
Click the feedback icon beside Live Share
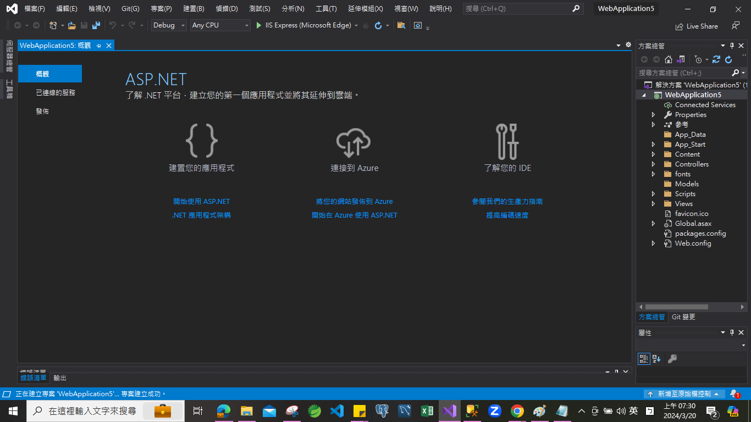(736, 26)
